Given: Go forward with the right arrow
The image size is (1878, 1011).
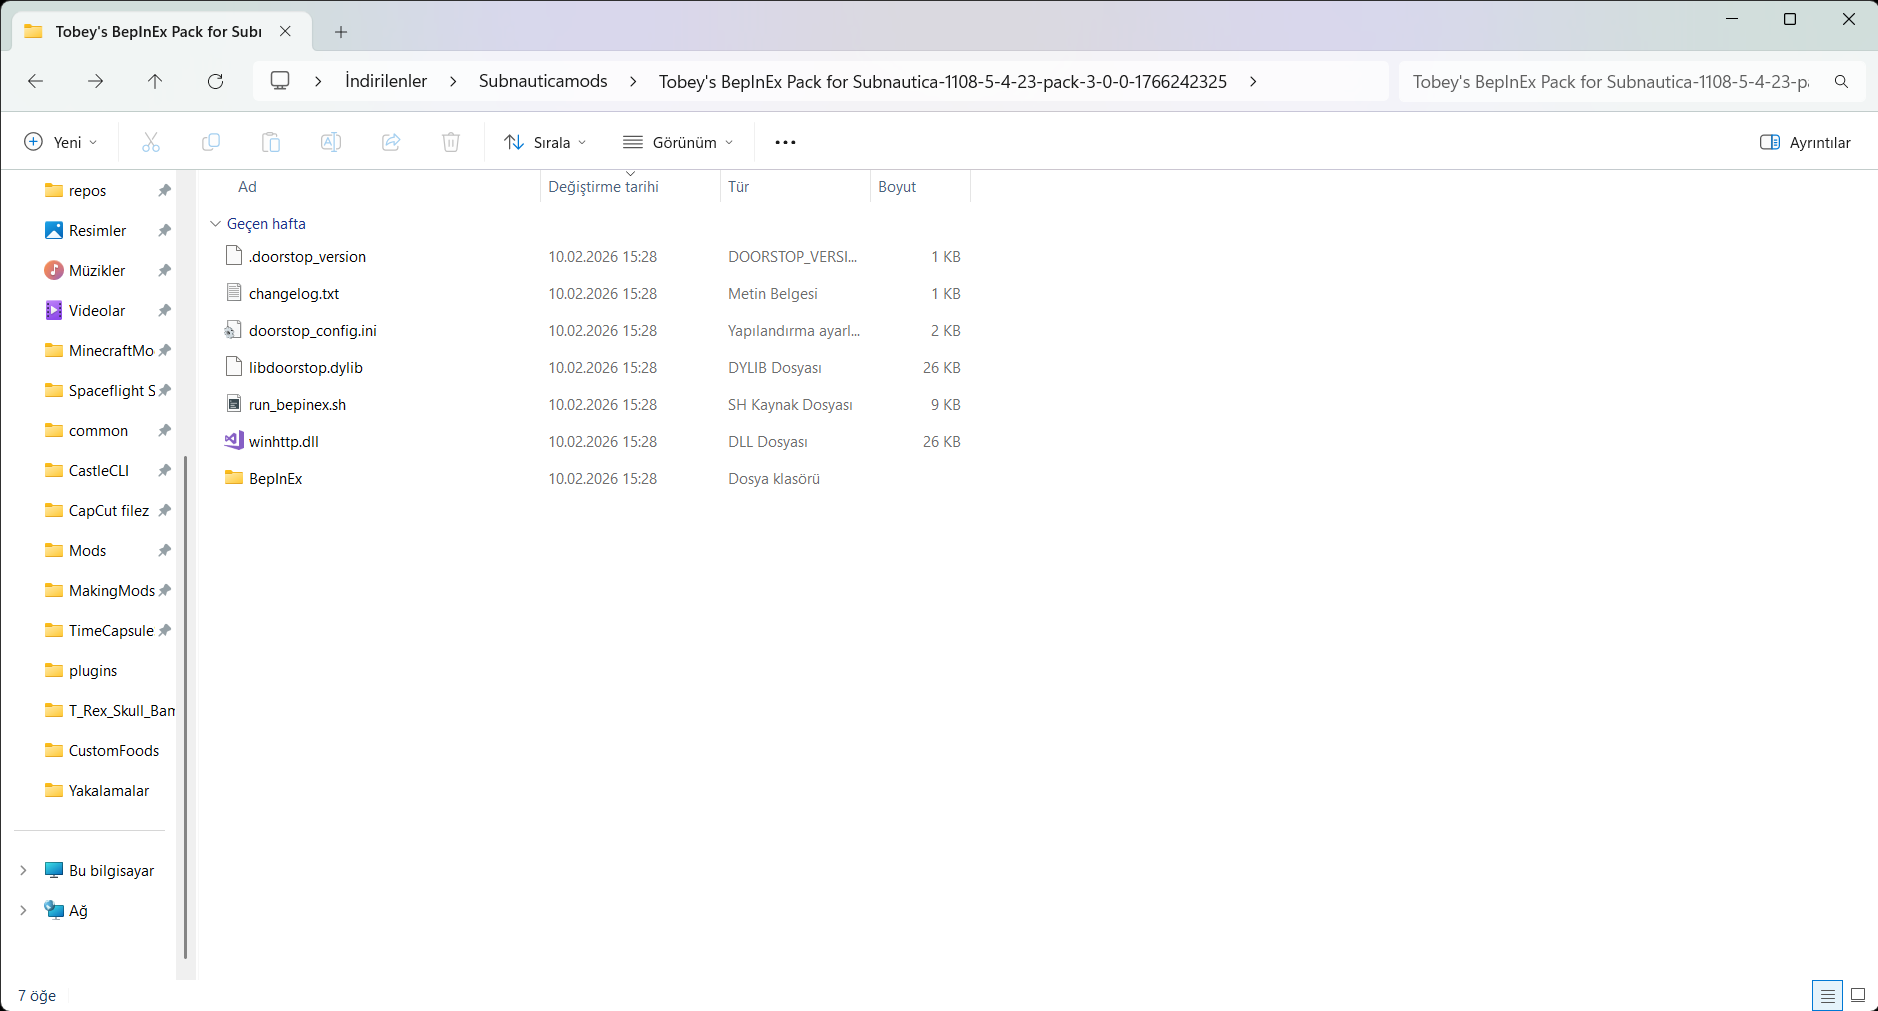Looking at the screenshot, I should [x=96, y=81].
